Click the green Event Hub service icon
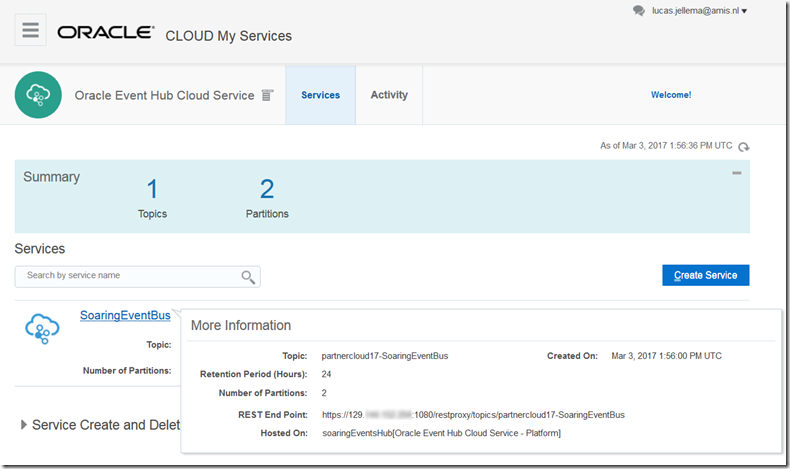This screenshot has height=469, width=790. (x=39, y=95)
